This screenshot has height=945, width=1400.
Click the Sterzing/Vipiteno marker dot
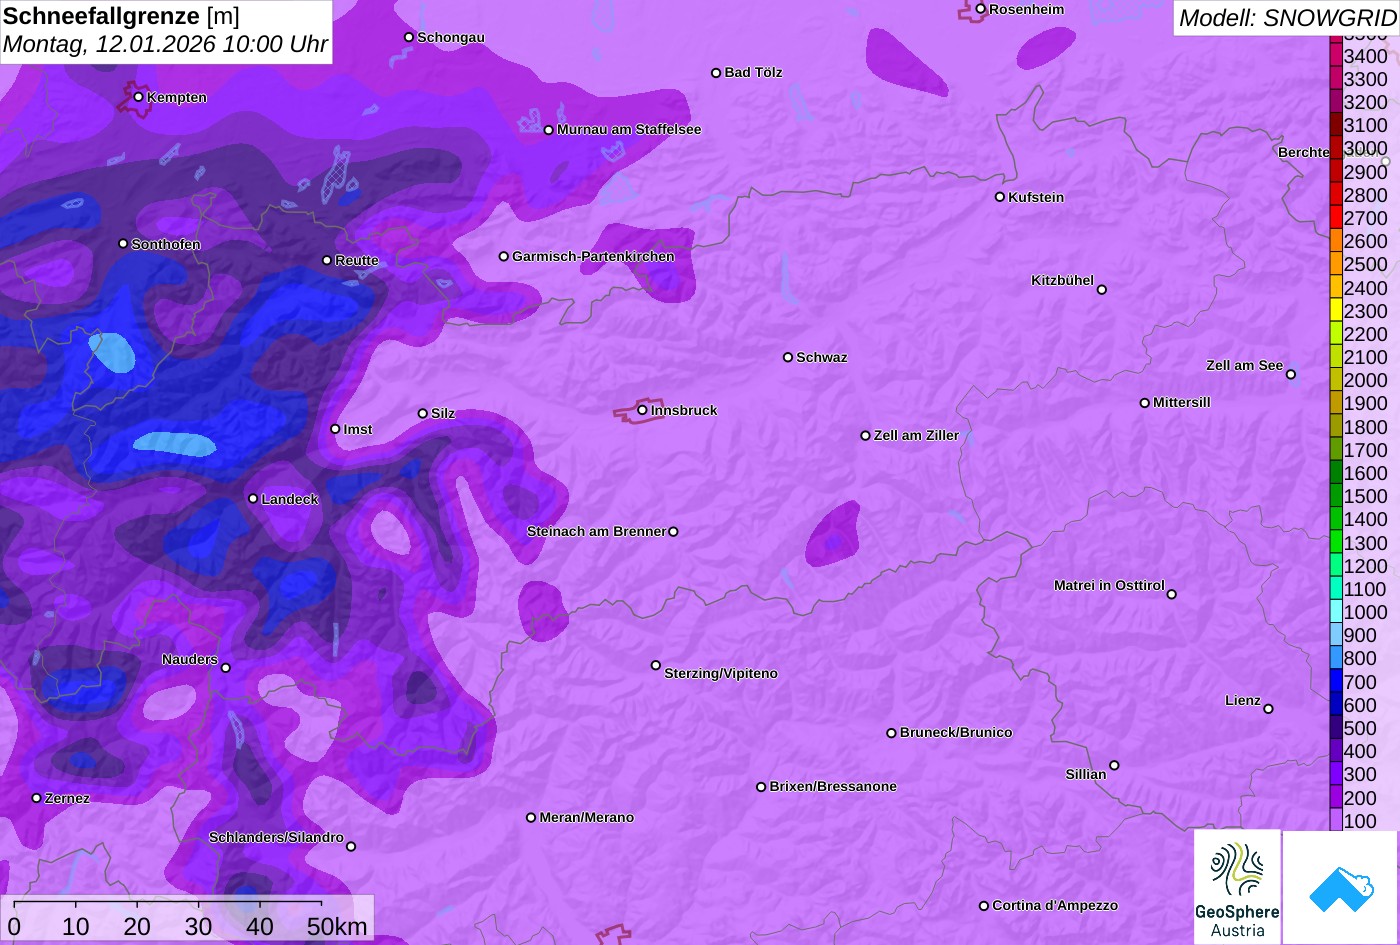tap(656, 665)
